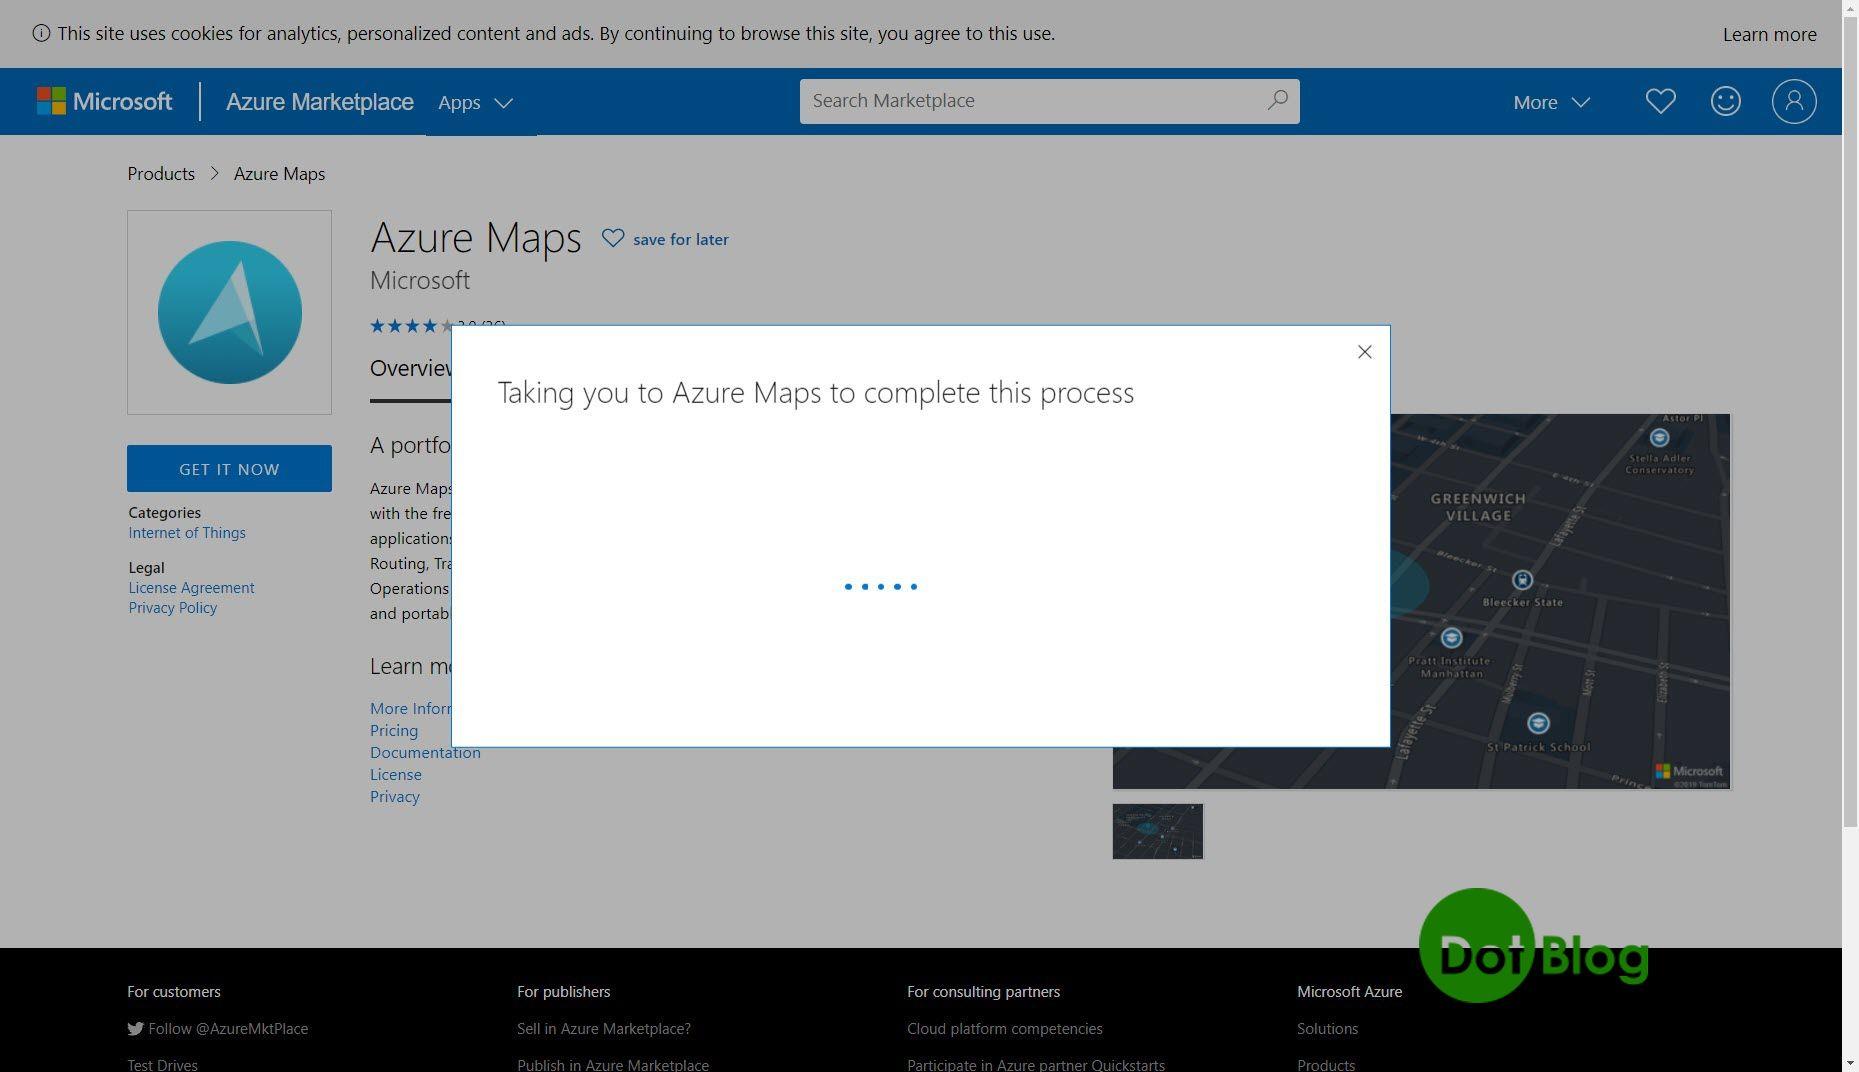The image size is (1859, 1072).
Task: Toggle 'save for later' for Azure Maps
Action: (665, 239)
